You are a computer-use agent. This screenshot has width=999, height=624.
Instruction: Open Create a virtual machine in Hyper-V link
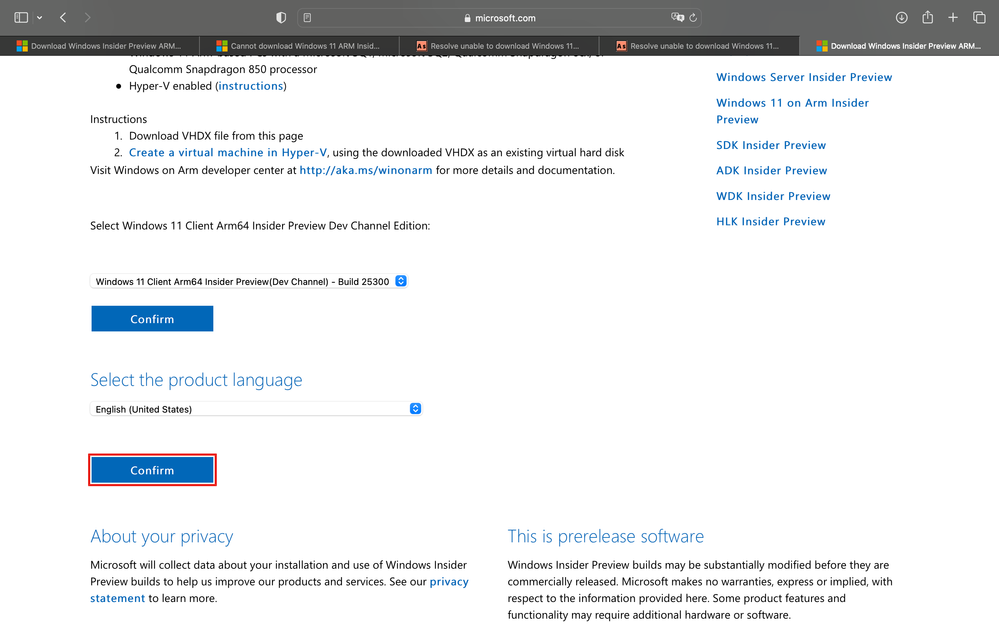pyautogui.click(x=227, y=152)
